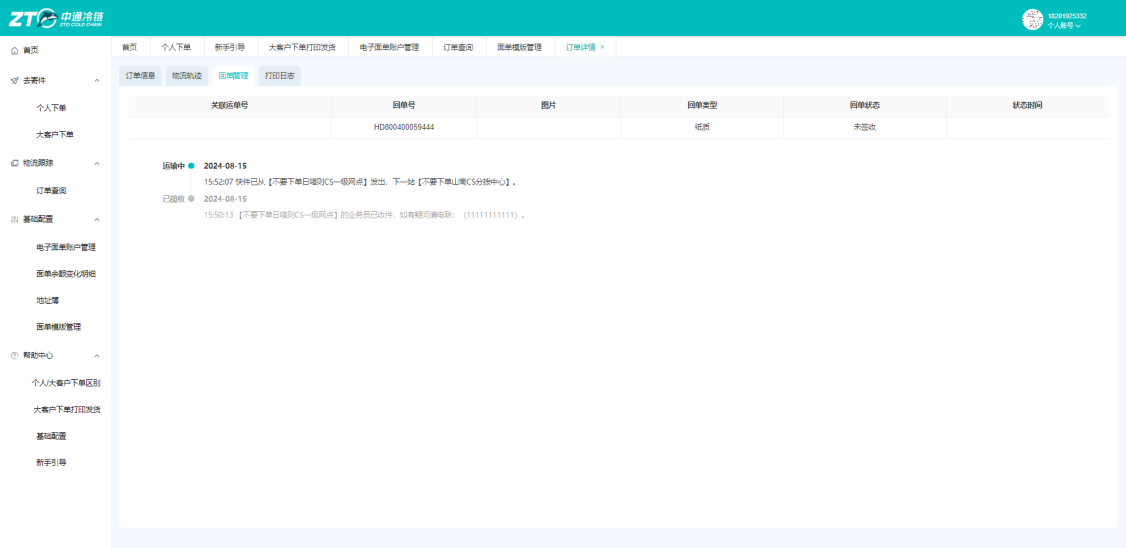
Task: Collapse the 去寄件 menu section
Action: coord(97,80)
